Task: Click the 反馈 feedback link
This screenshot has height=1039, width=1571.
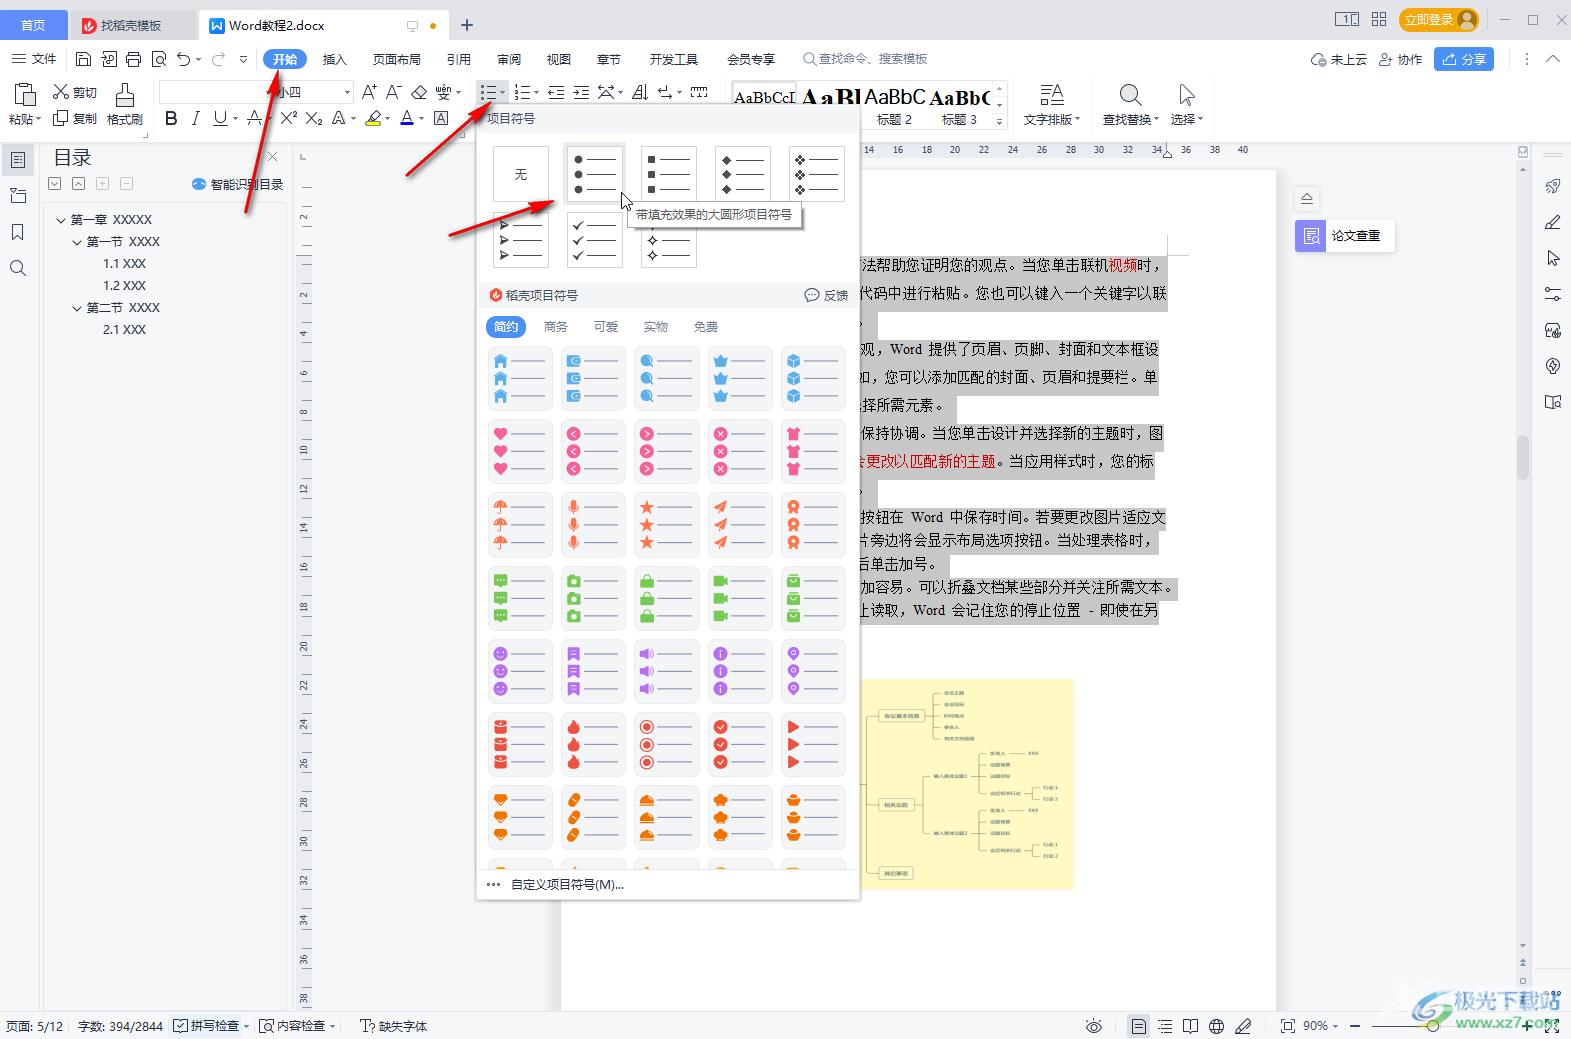Action: click(x=826, y=295)
